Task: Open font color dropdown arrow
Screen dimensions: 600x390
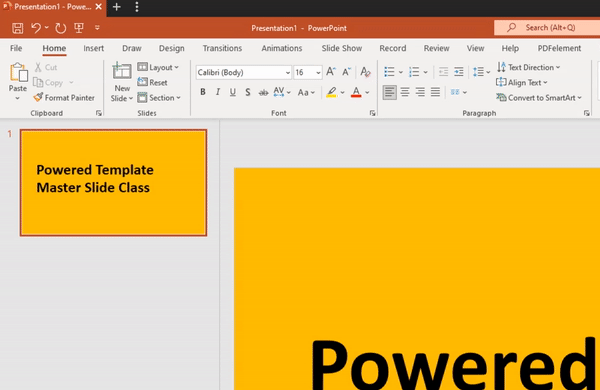Action: pos(367,92)
